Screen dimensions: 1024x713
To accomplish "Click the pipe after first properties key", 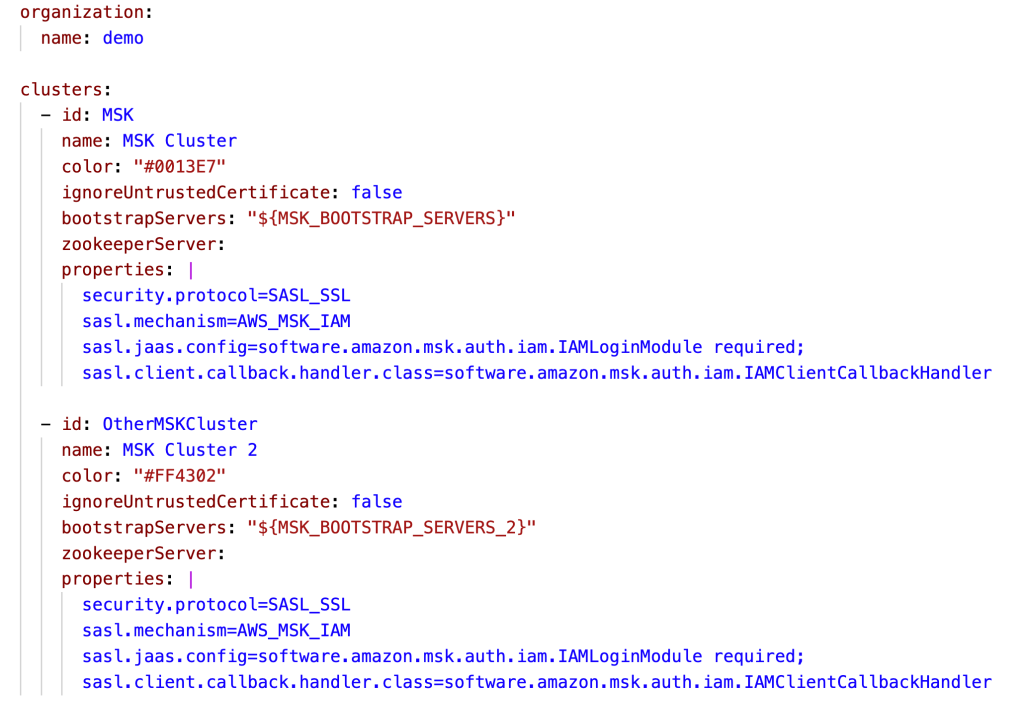I will (191, 270).
